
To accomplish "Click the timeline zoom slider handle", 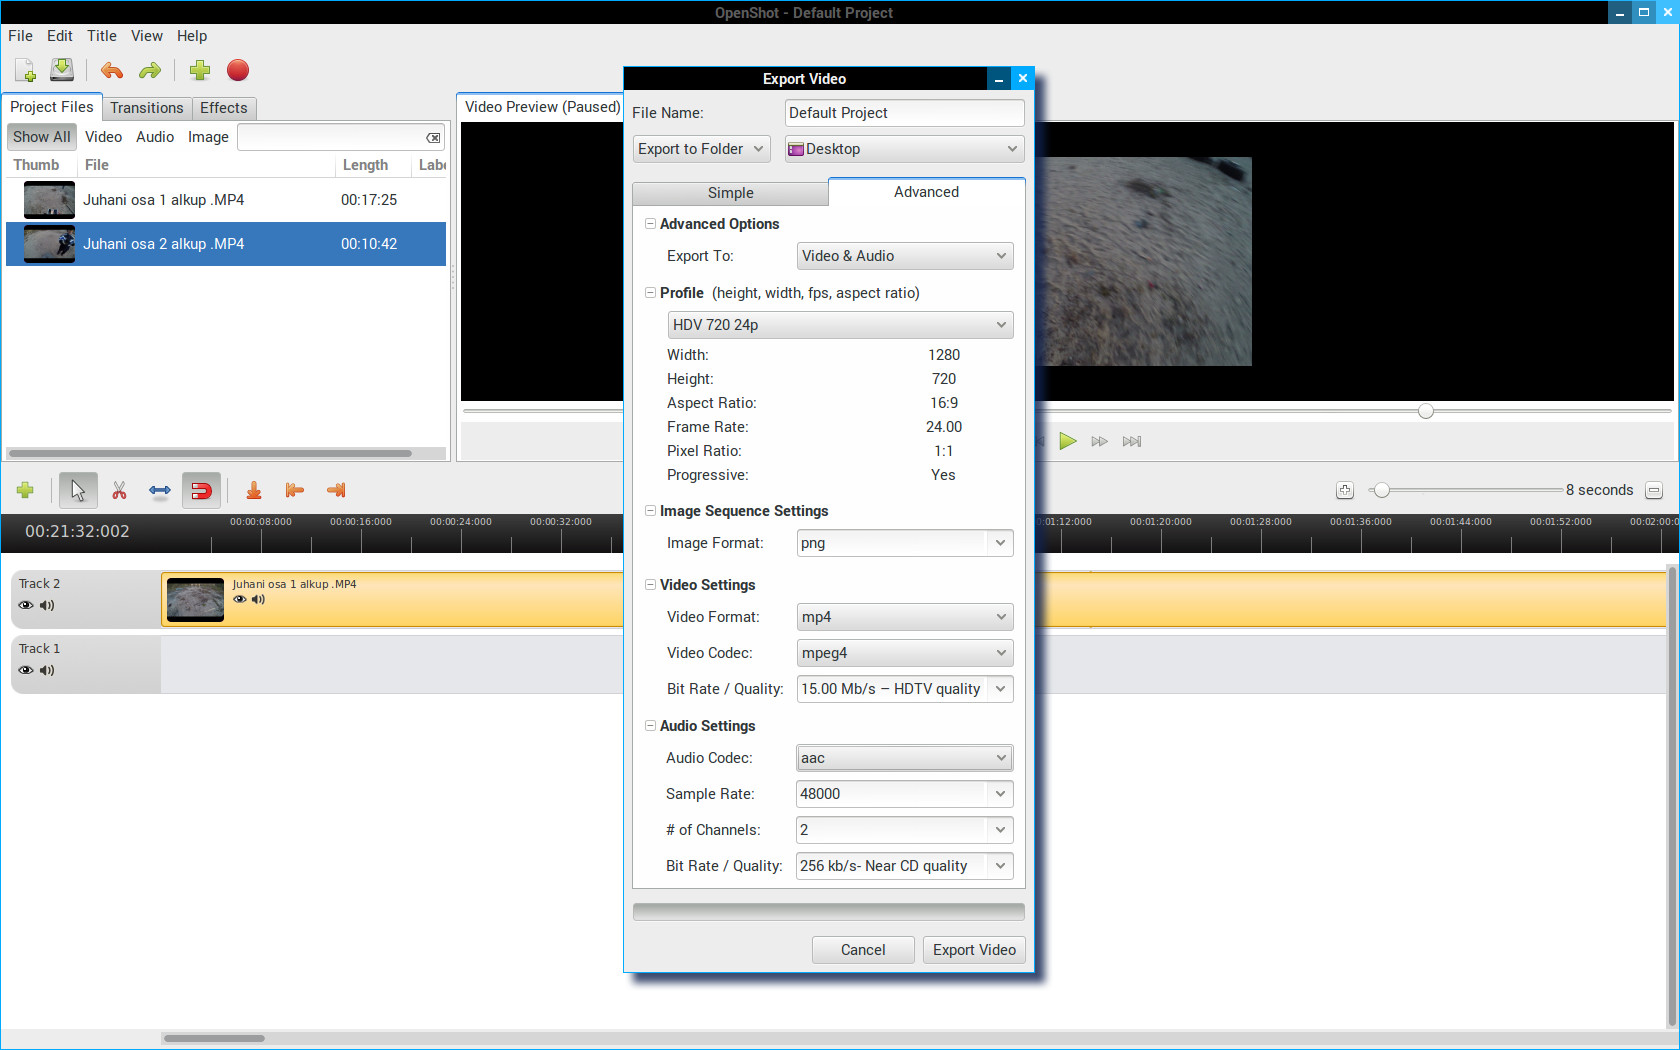I will tap(1381, 490).
